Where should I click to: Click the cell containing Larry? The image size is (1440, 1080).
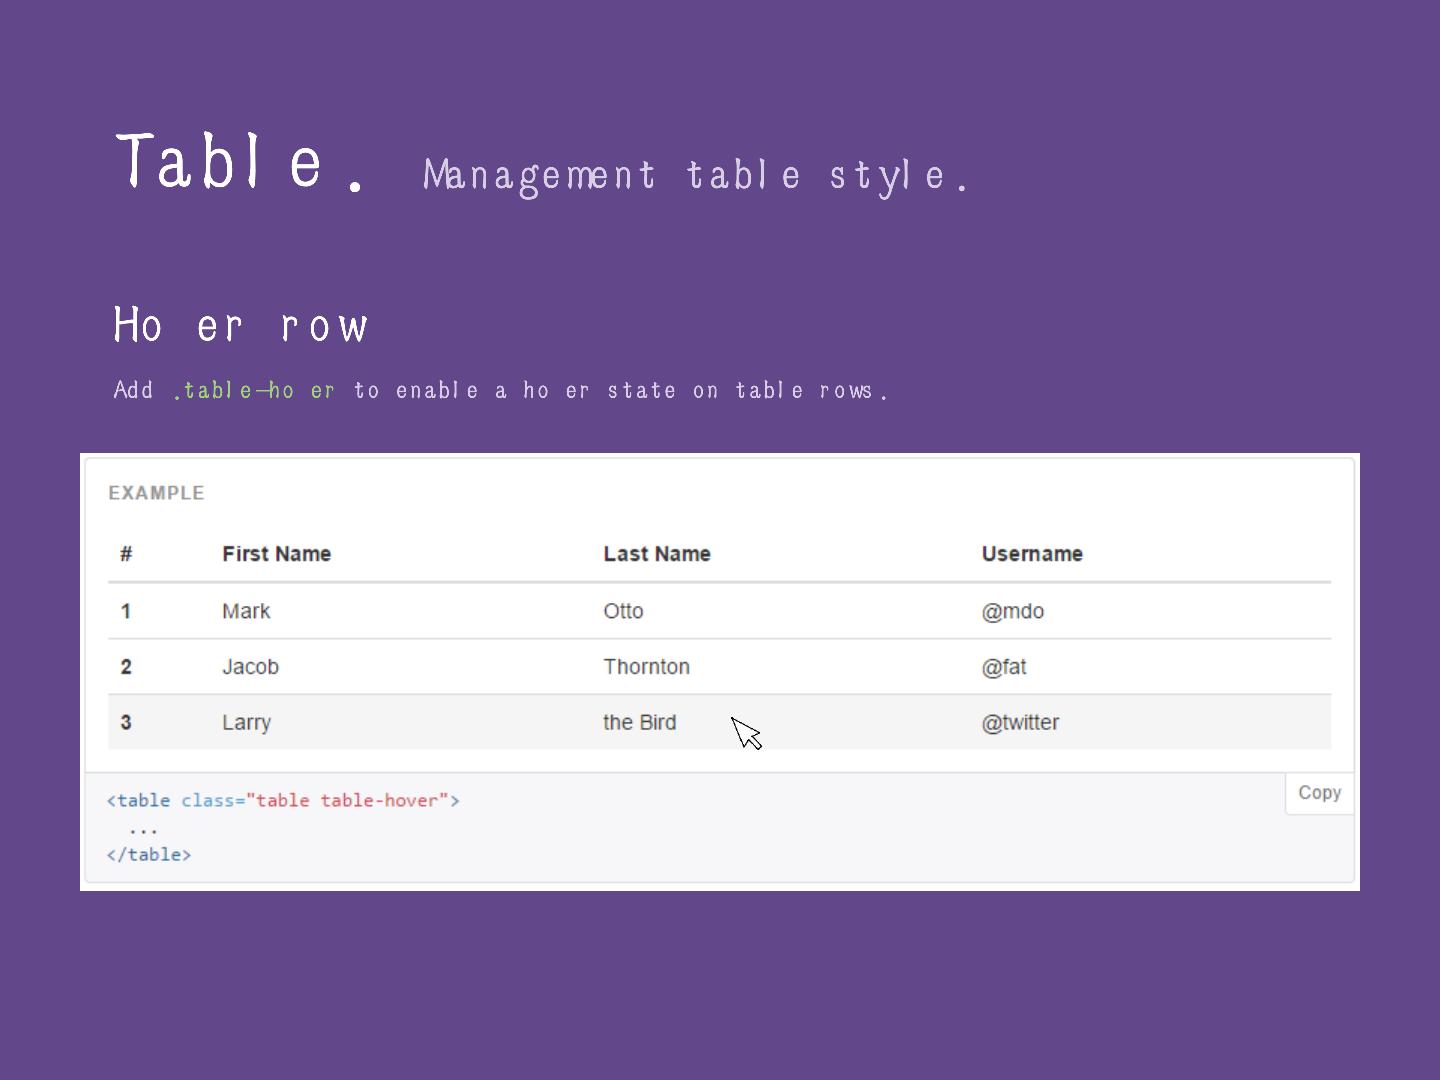[x=246, y=723]
